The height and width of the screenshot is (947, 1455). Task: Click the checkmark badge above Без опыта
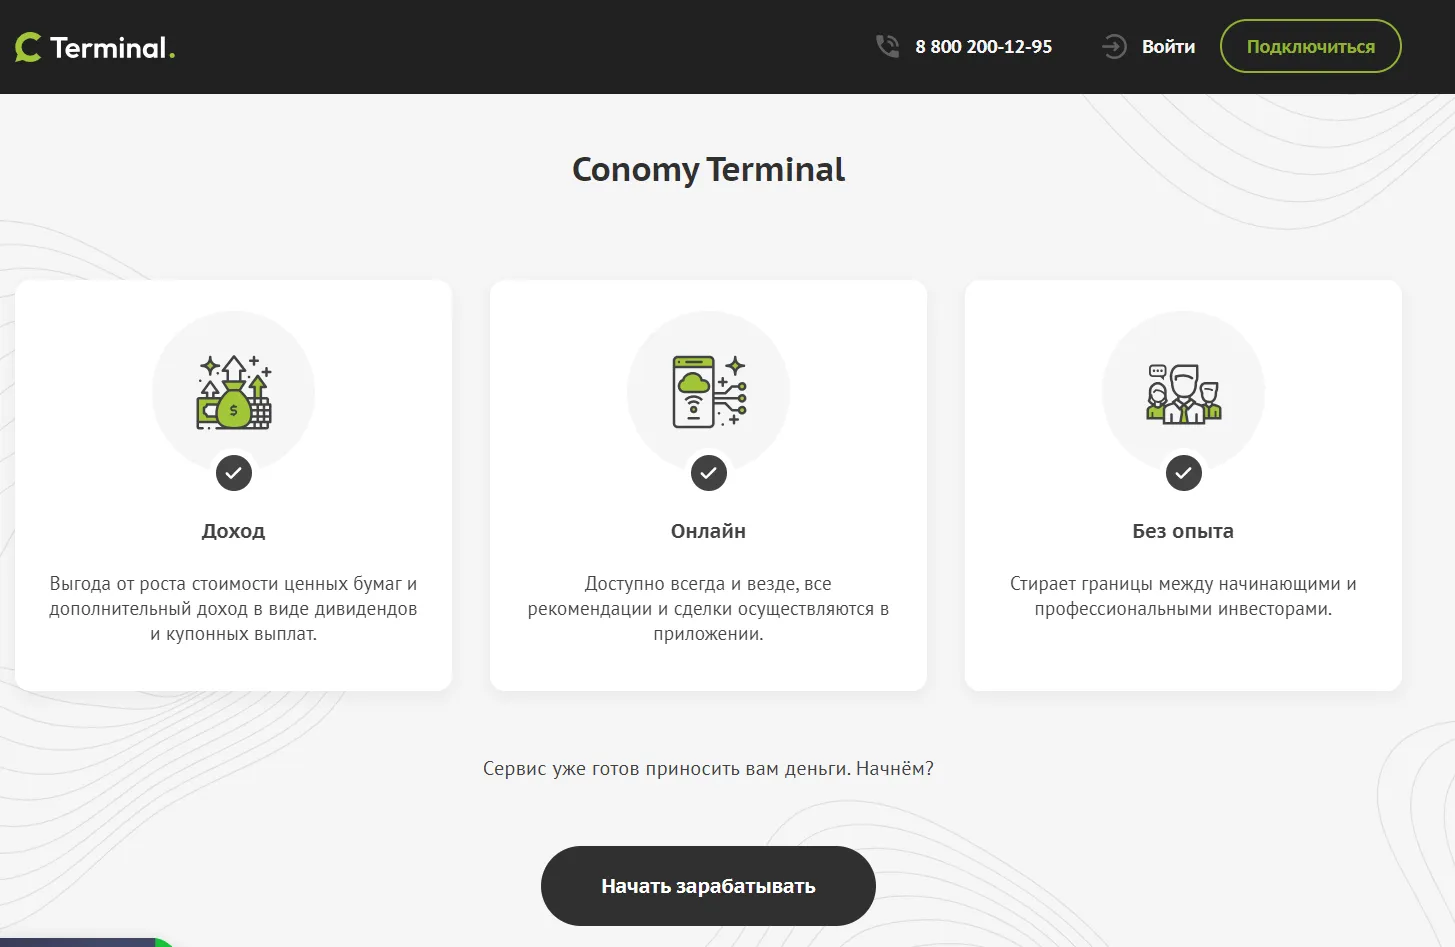coord(1184,473)
